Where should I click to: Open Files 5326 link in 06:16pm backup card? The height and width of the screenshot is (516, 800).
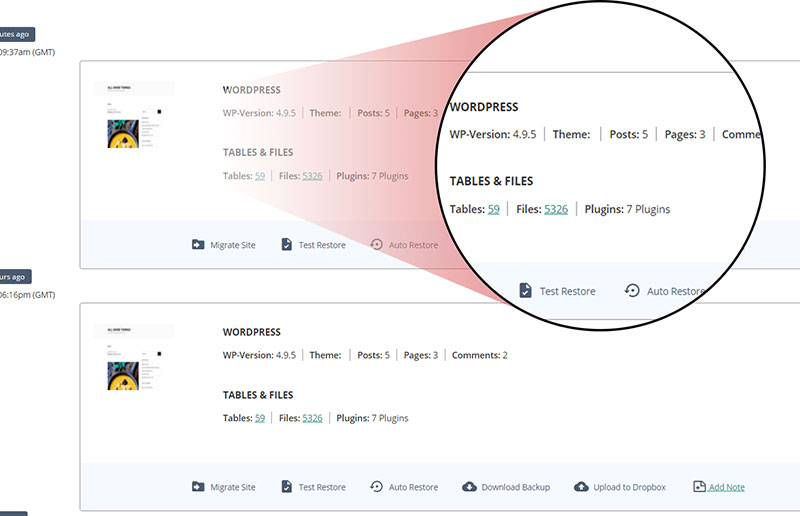click(312, 418)
